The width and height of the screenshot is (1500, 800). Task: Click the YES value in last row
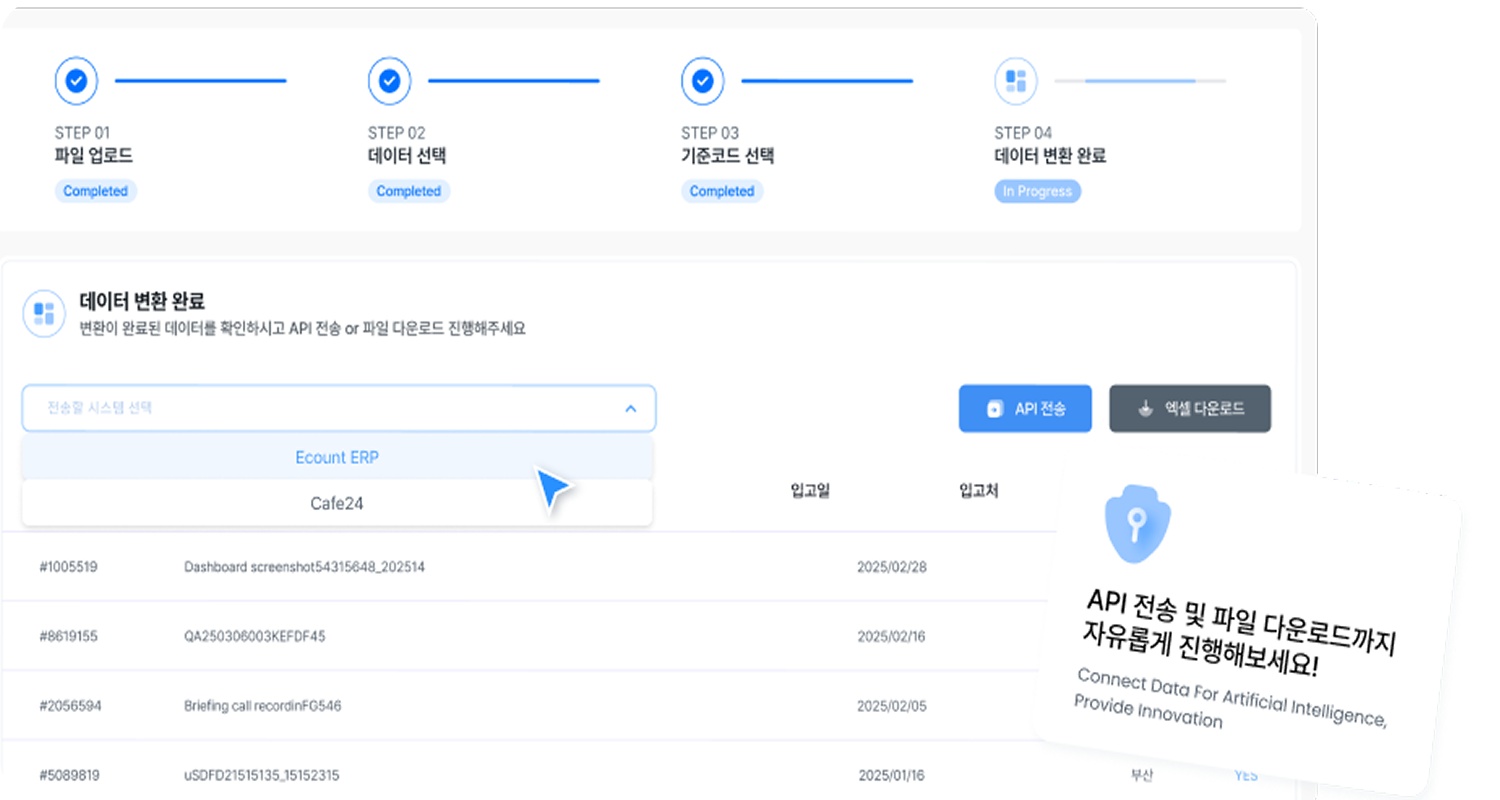(1246, 775)
